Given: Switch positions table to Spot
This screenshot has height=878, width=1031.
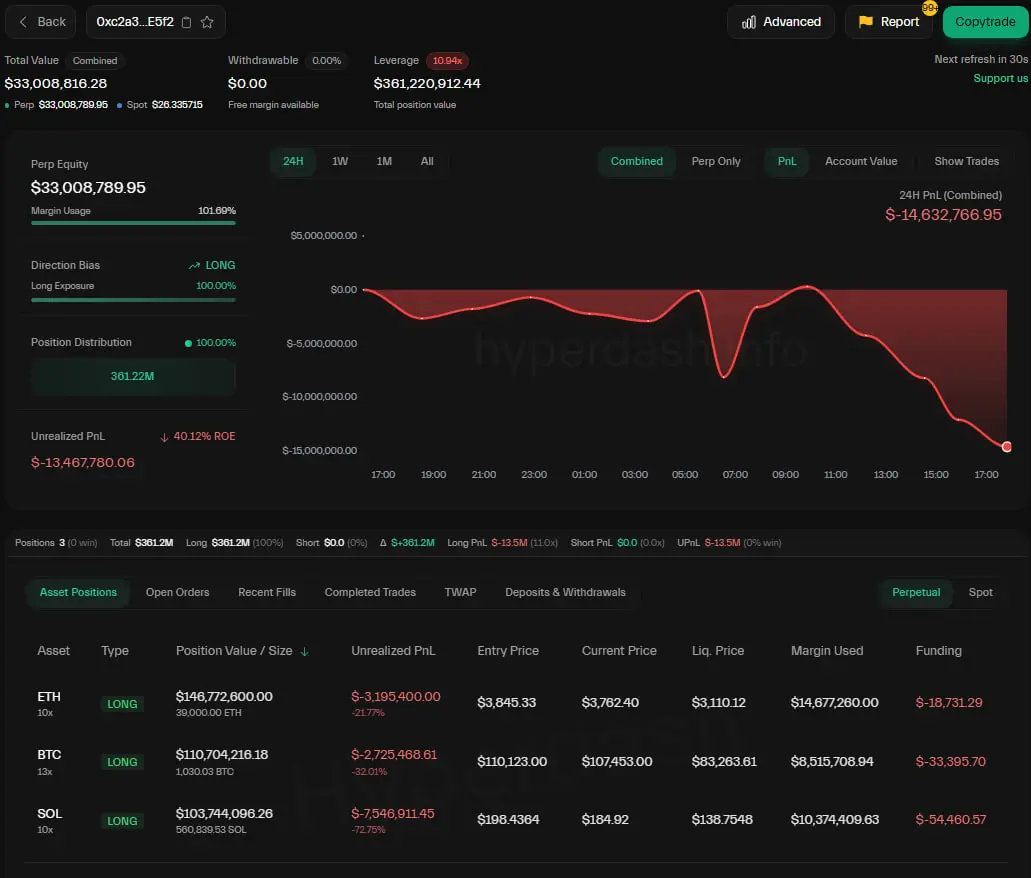Looking at the screenshot, I should click(x=980, y=592).
